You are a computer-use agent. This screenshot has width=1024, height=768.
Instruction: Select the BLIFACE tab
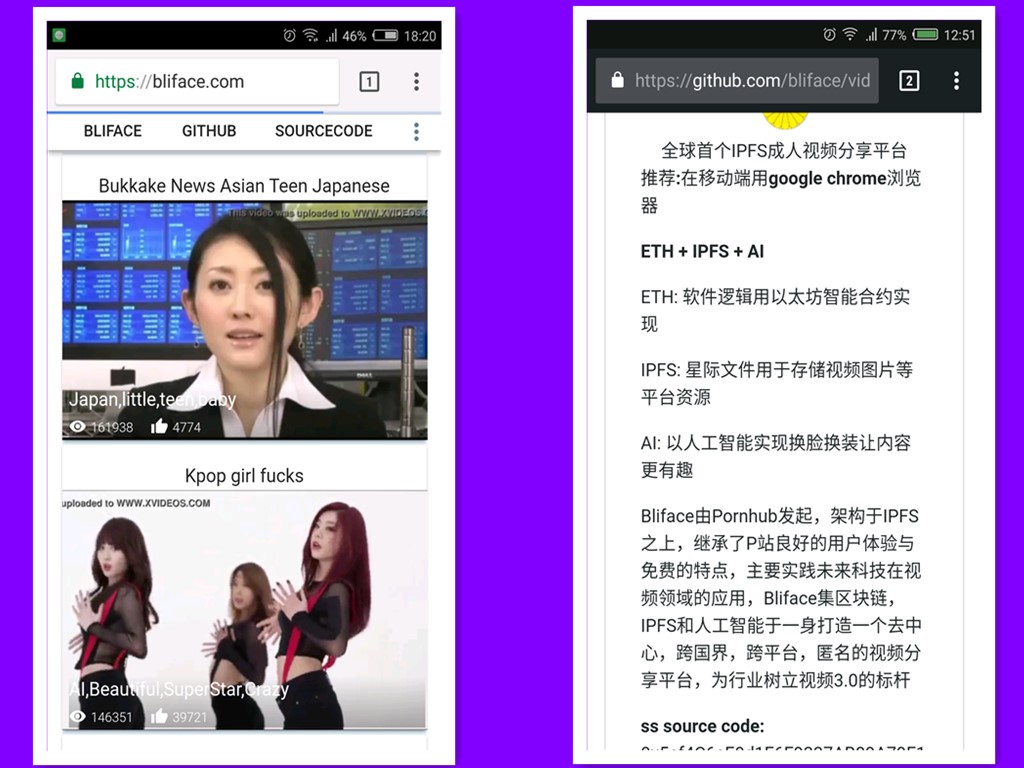tap(112, 131)
